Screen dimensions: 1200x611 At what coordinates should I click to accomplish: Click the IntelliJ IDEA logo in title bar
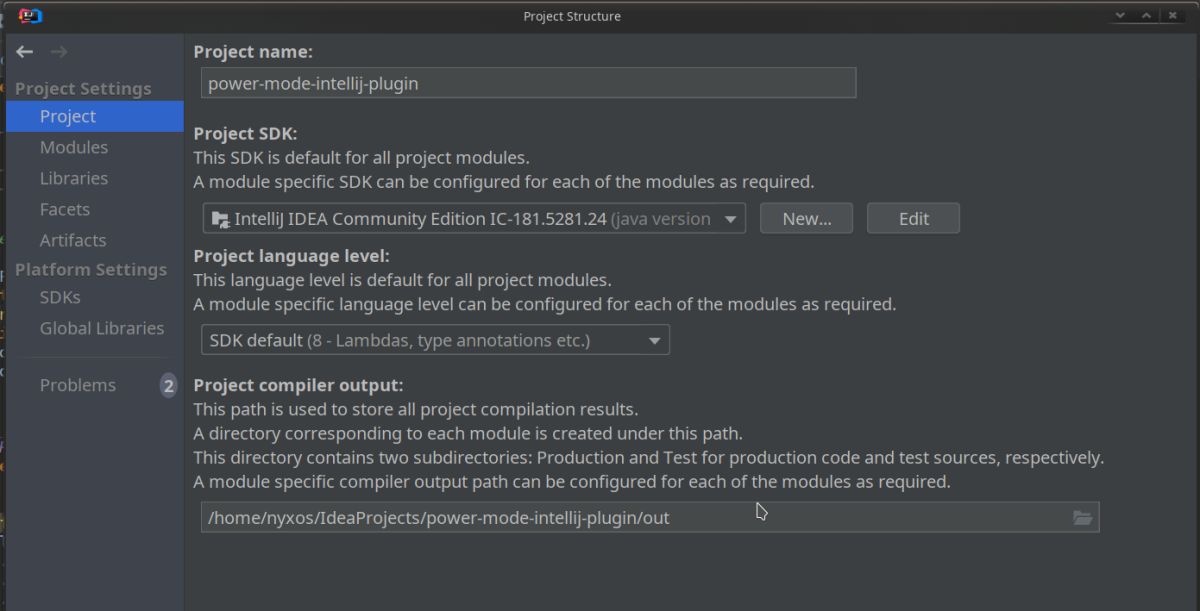point(30,16)
